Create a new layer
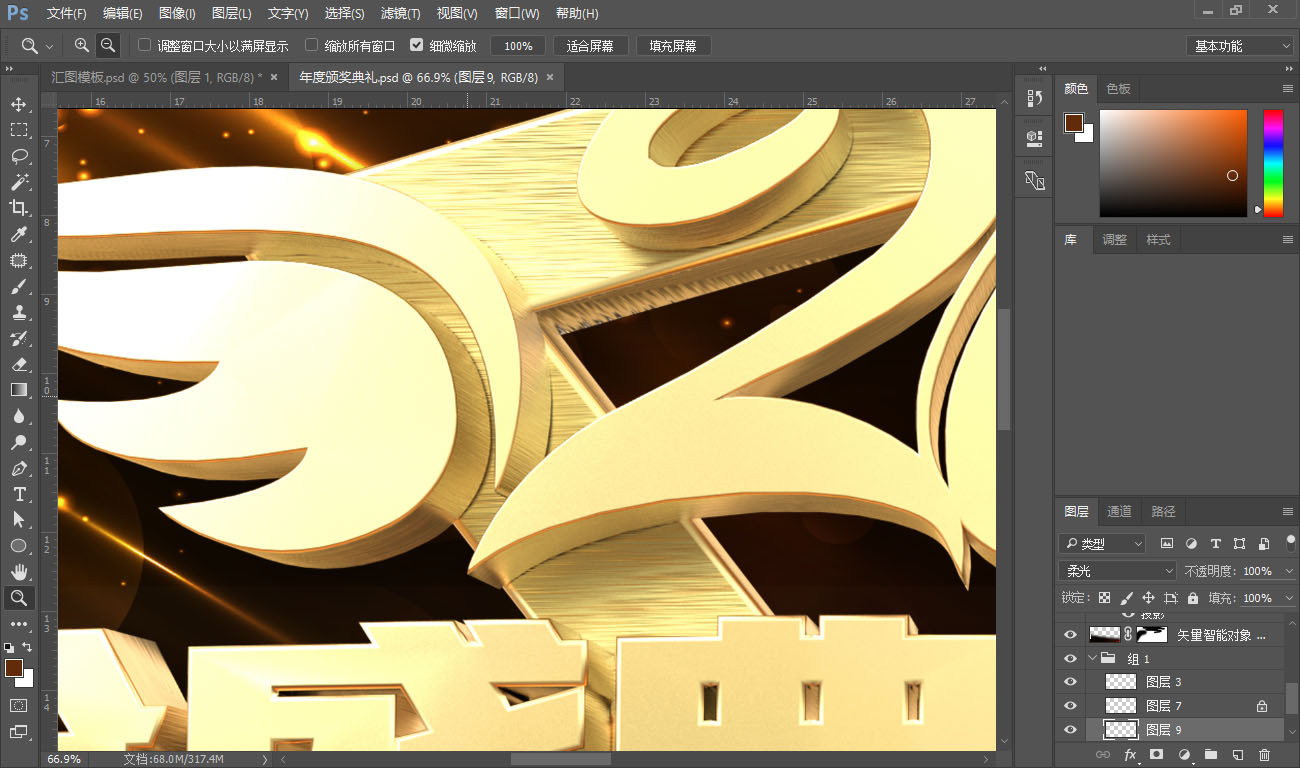The height and width of the screenshot is (768, 1300). [x=1237, y=755]
